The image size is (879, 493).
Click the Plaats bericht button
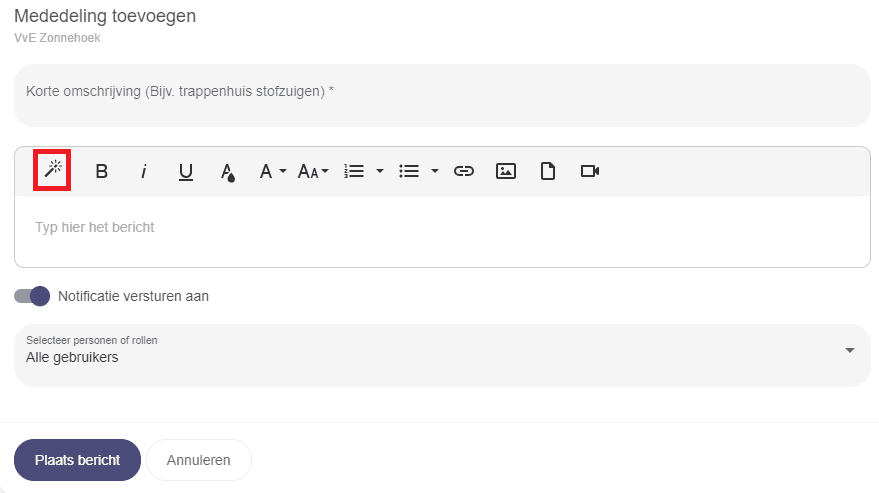tap(77, 460)
